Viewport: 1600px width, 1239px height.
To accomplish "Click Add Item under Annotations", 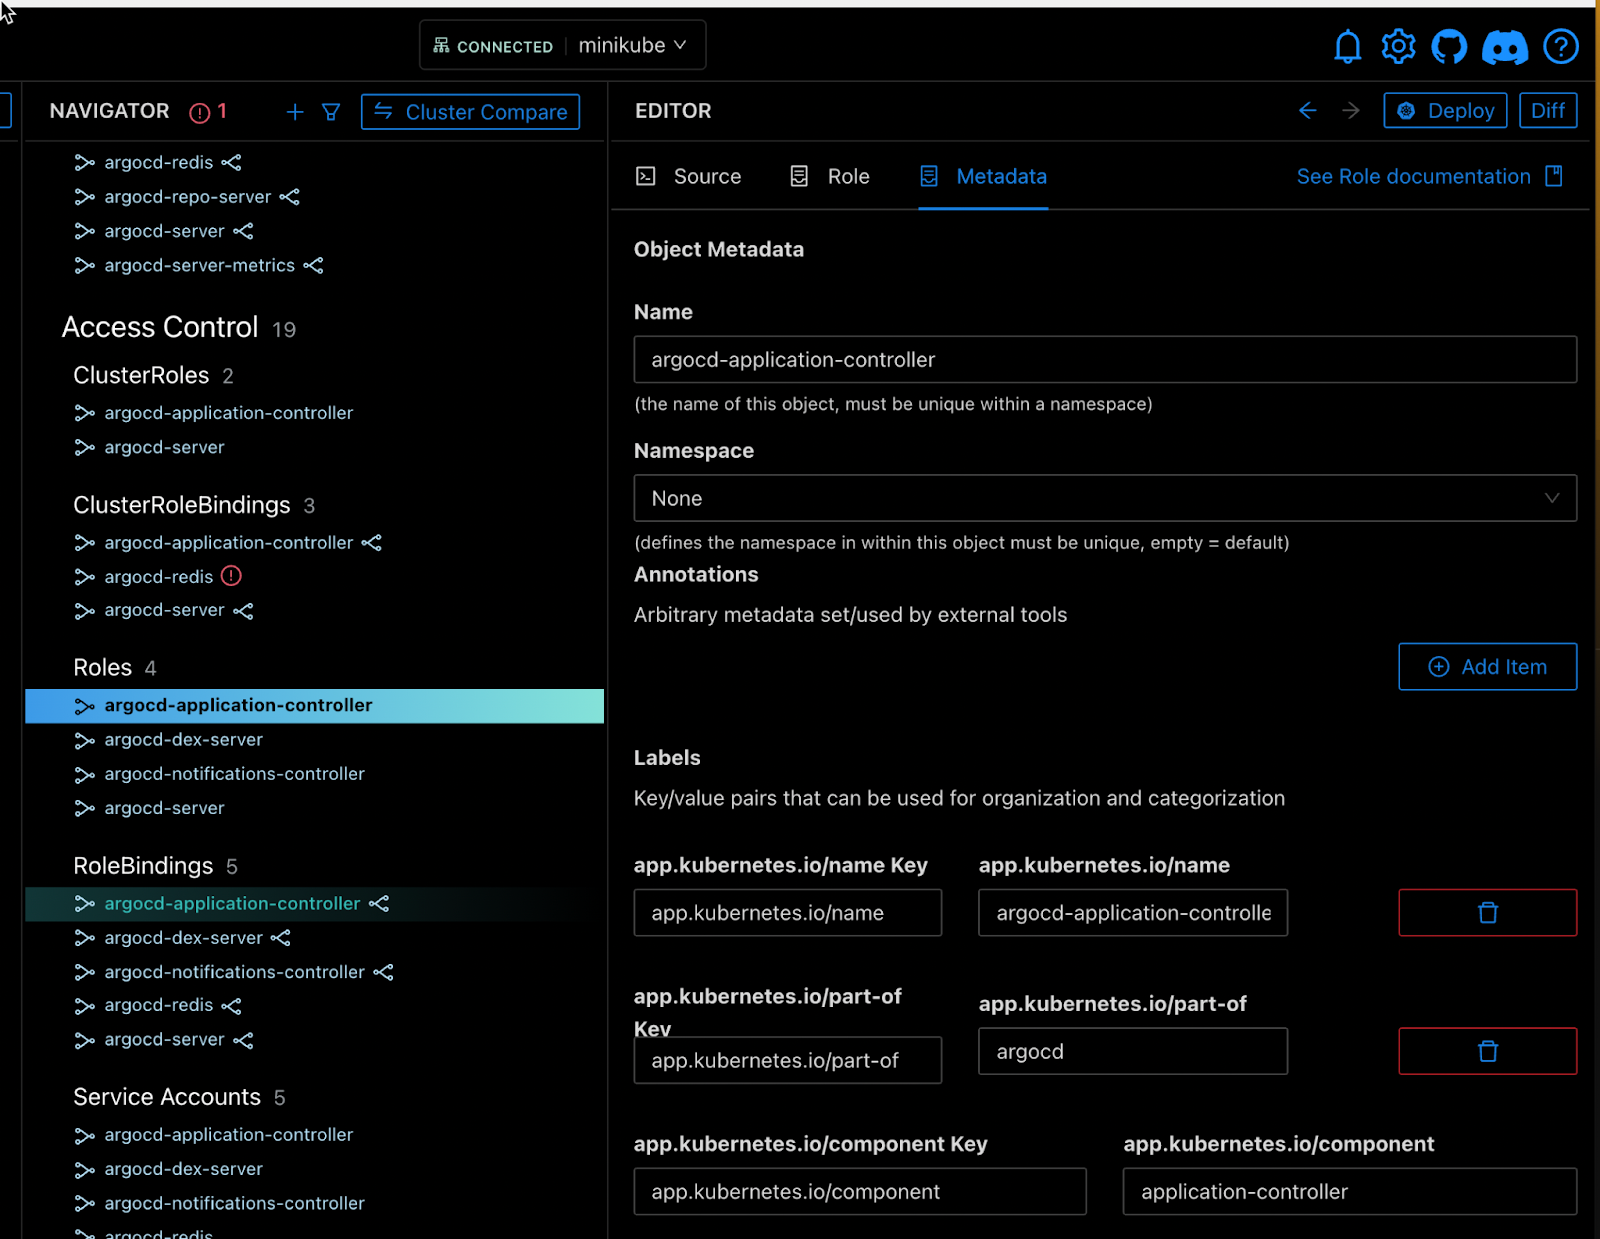I will click(x=1487, y=666).
